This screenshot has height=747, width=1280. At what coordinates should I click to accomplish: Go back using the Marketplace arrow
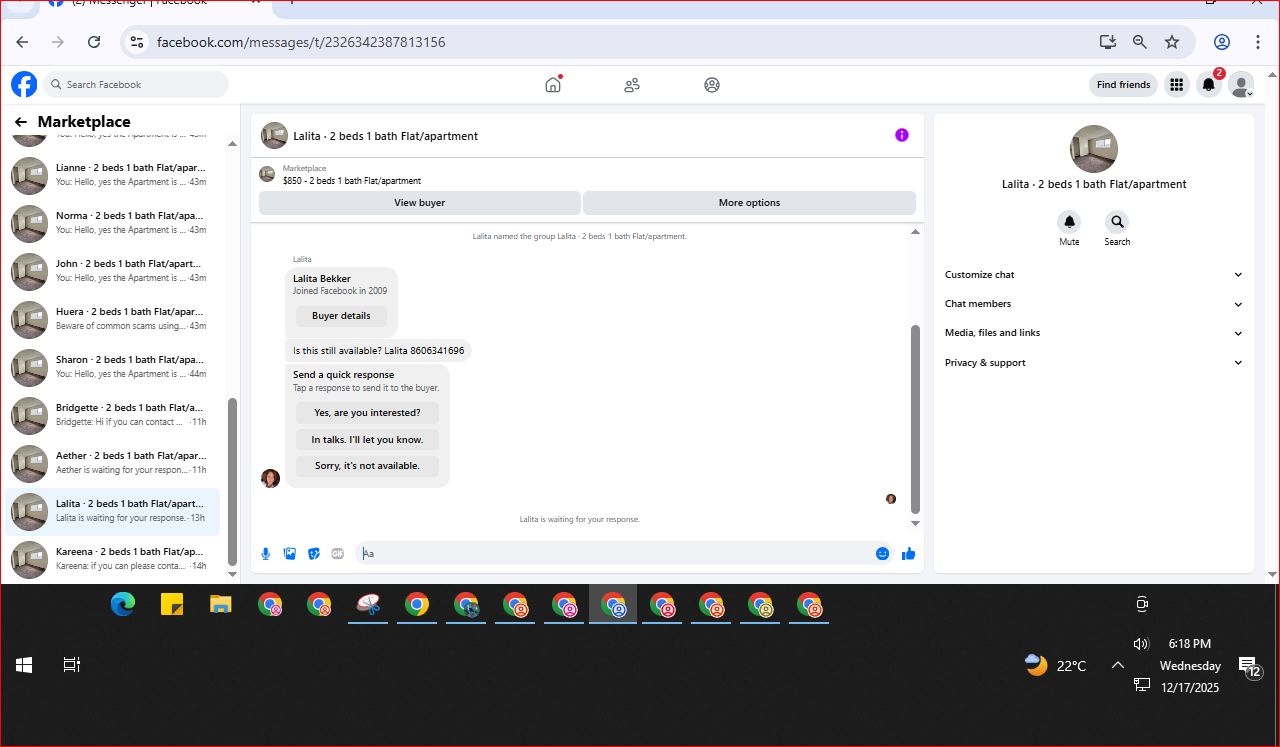point(21,122)
